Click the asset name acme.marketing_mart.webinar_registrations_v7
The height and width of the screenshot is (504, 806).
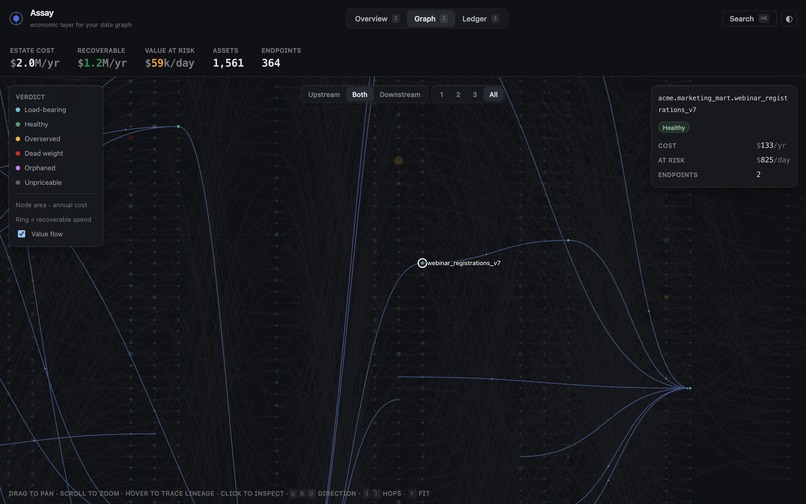[723, 104]
